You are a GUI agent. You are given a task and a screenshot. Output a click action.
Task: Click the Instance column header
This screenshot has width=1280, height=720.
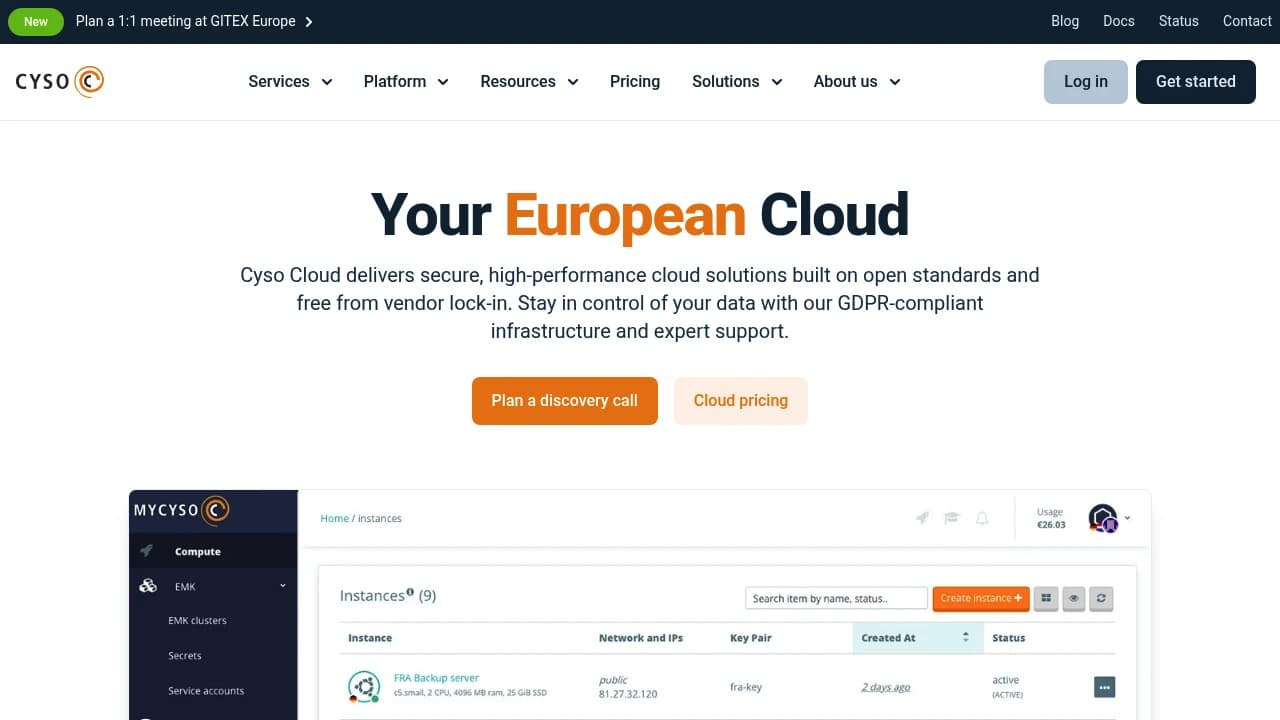[x=370, y=638]
